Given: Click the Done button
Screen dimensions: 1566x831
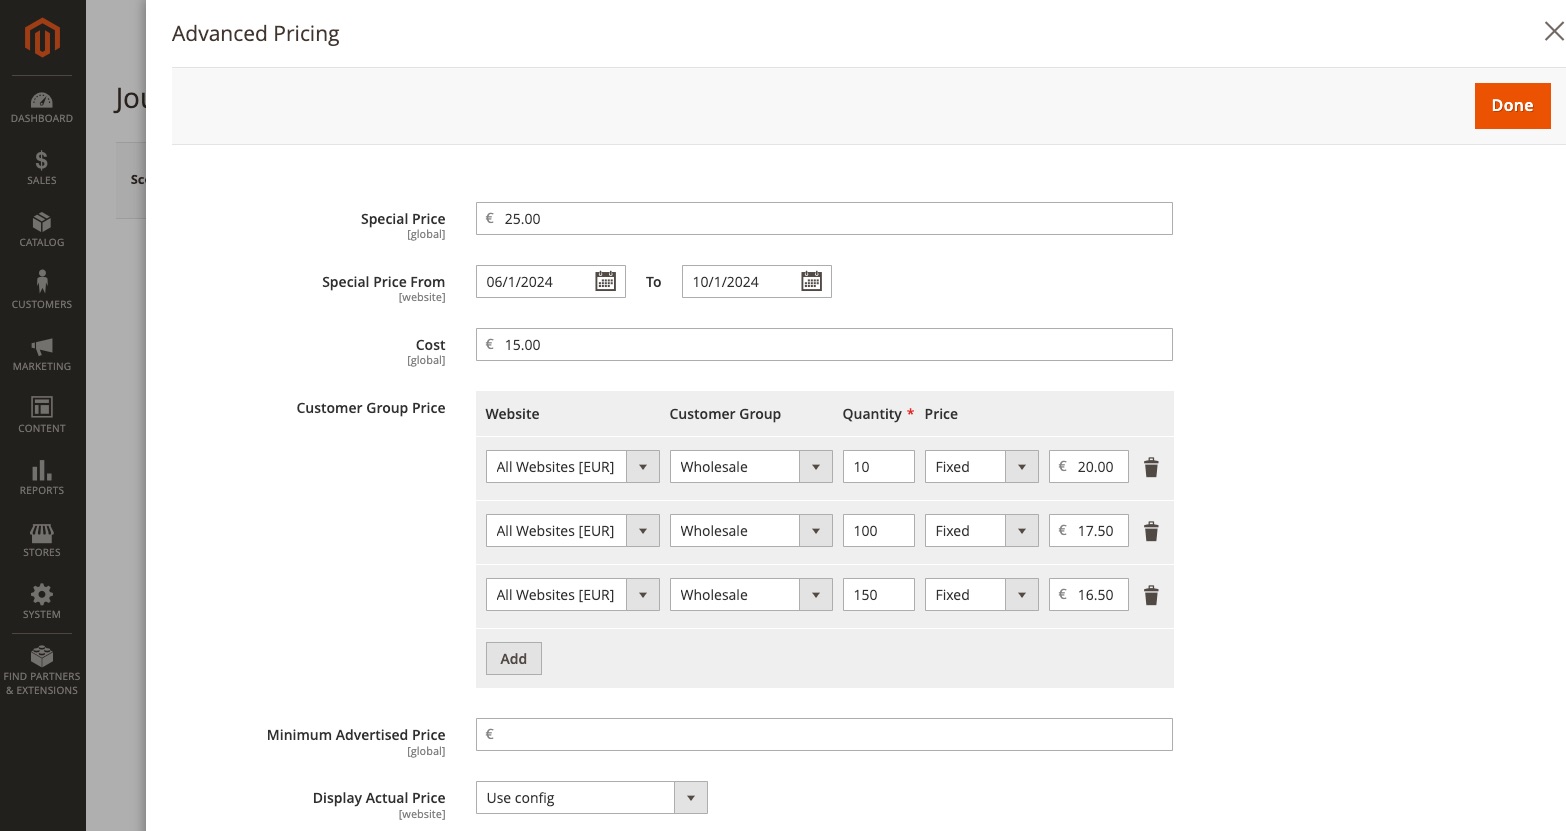Looking at the screenshot, I should pyautogui.click(x=1511, y=106).
